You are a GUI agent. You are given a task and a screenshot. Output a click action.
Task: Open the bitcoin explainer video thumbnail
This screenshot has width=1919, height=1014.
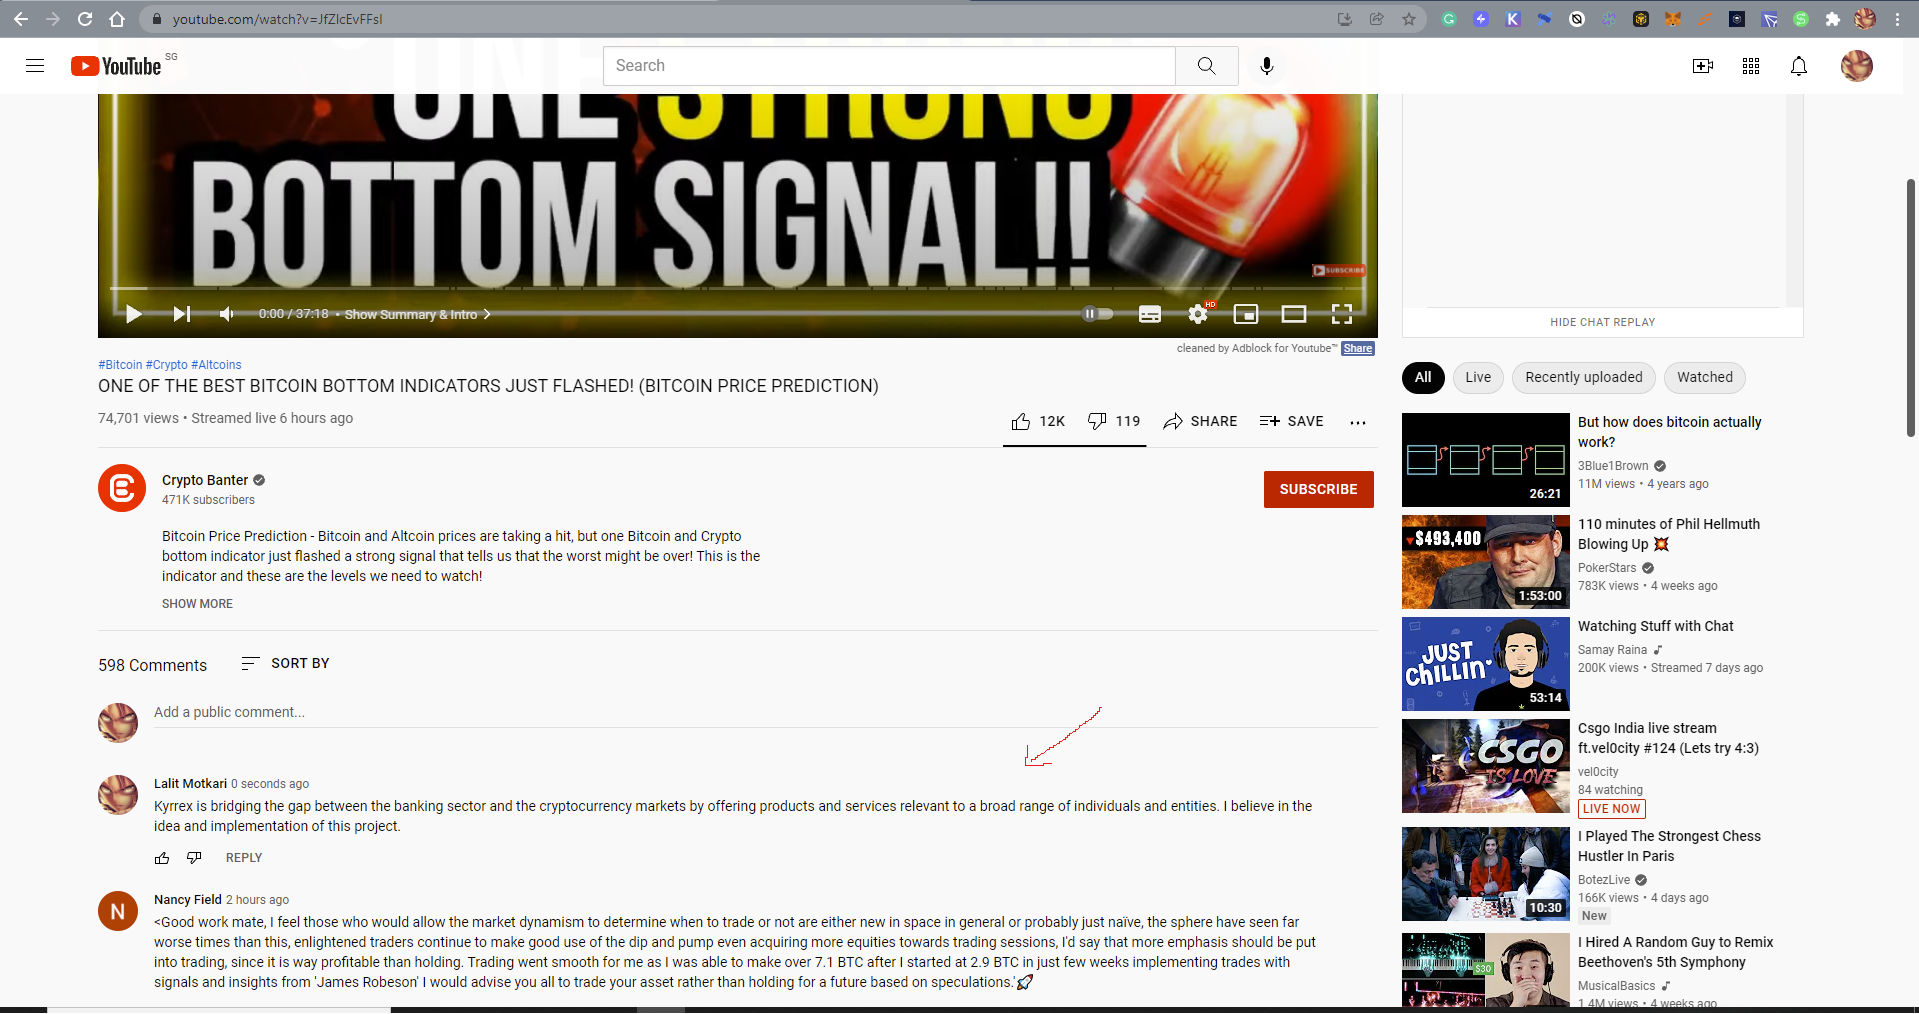click(1486, 460)
